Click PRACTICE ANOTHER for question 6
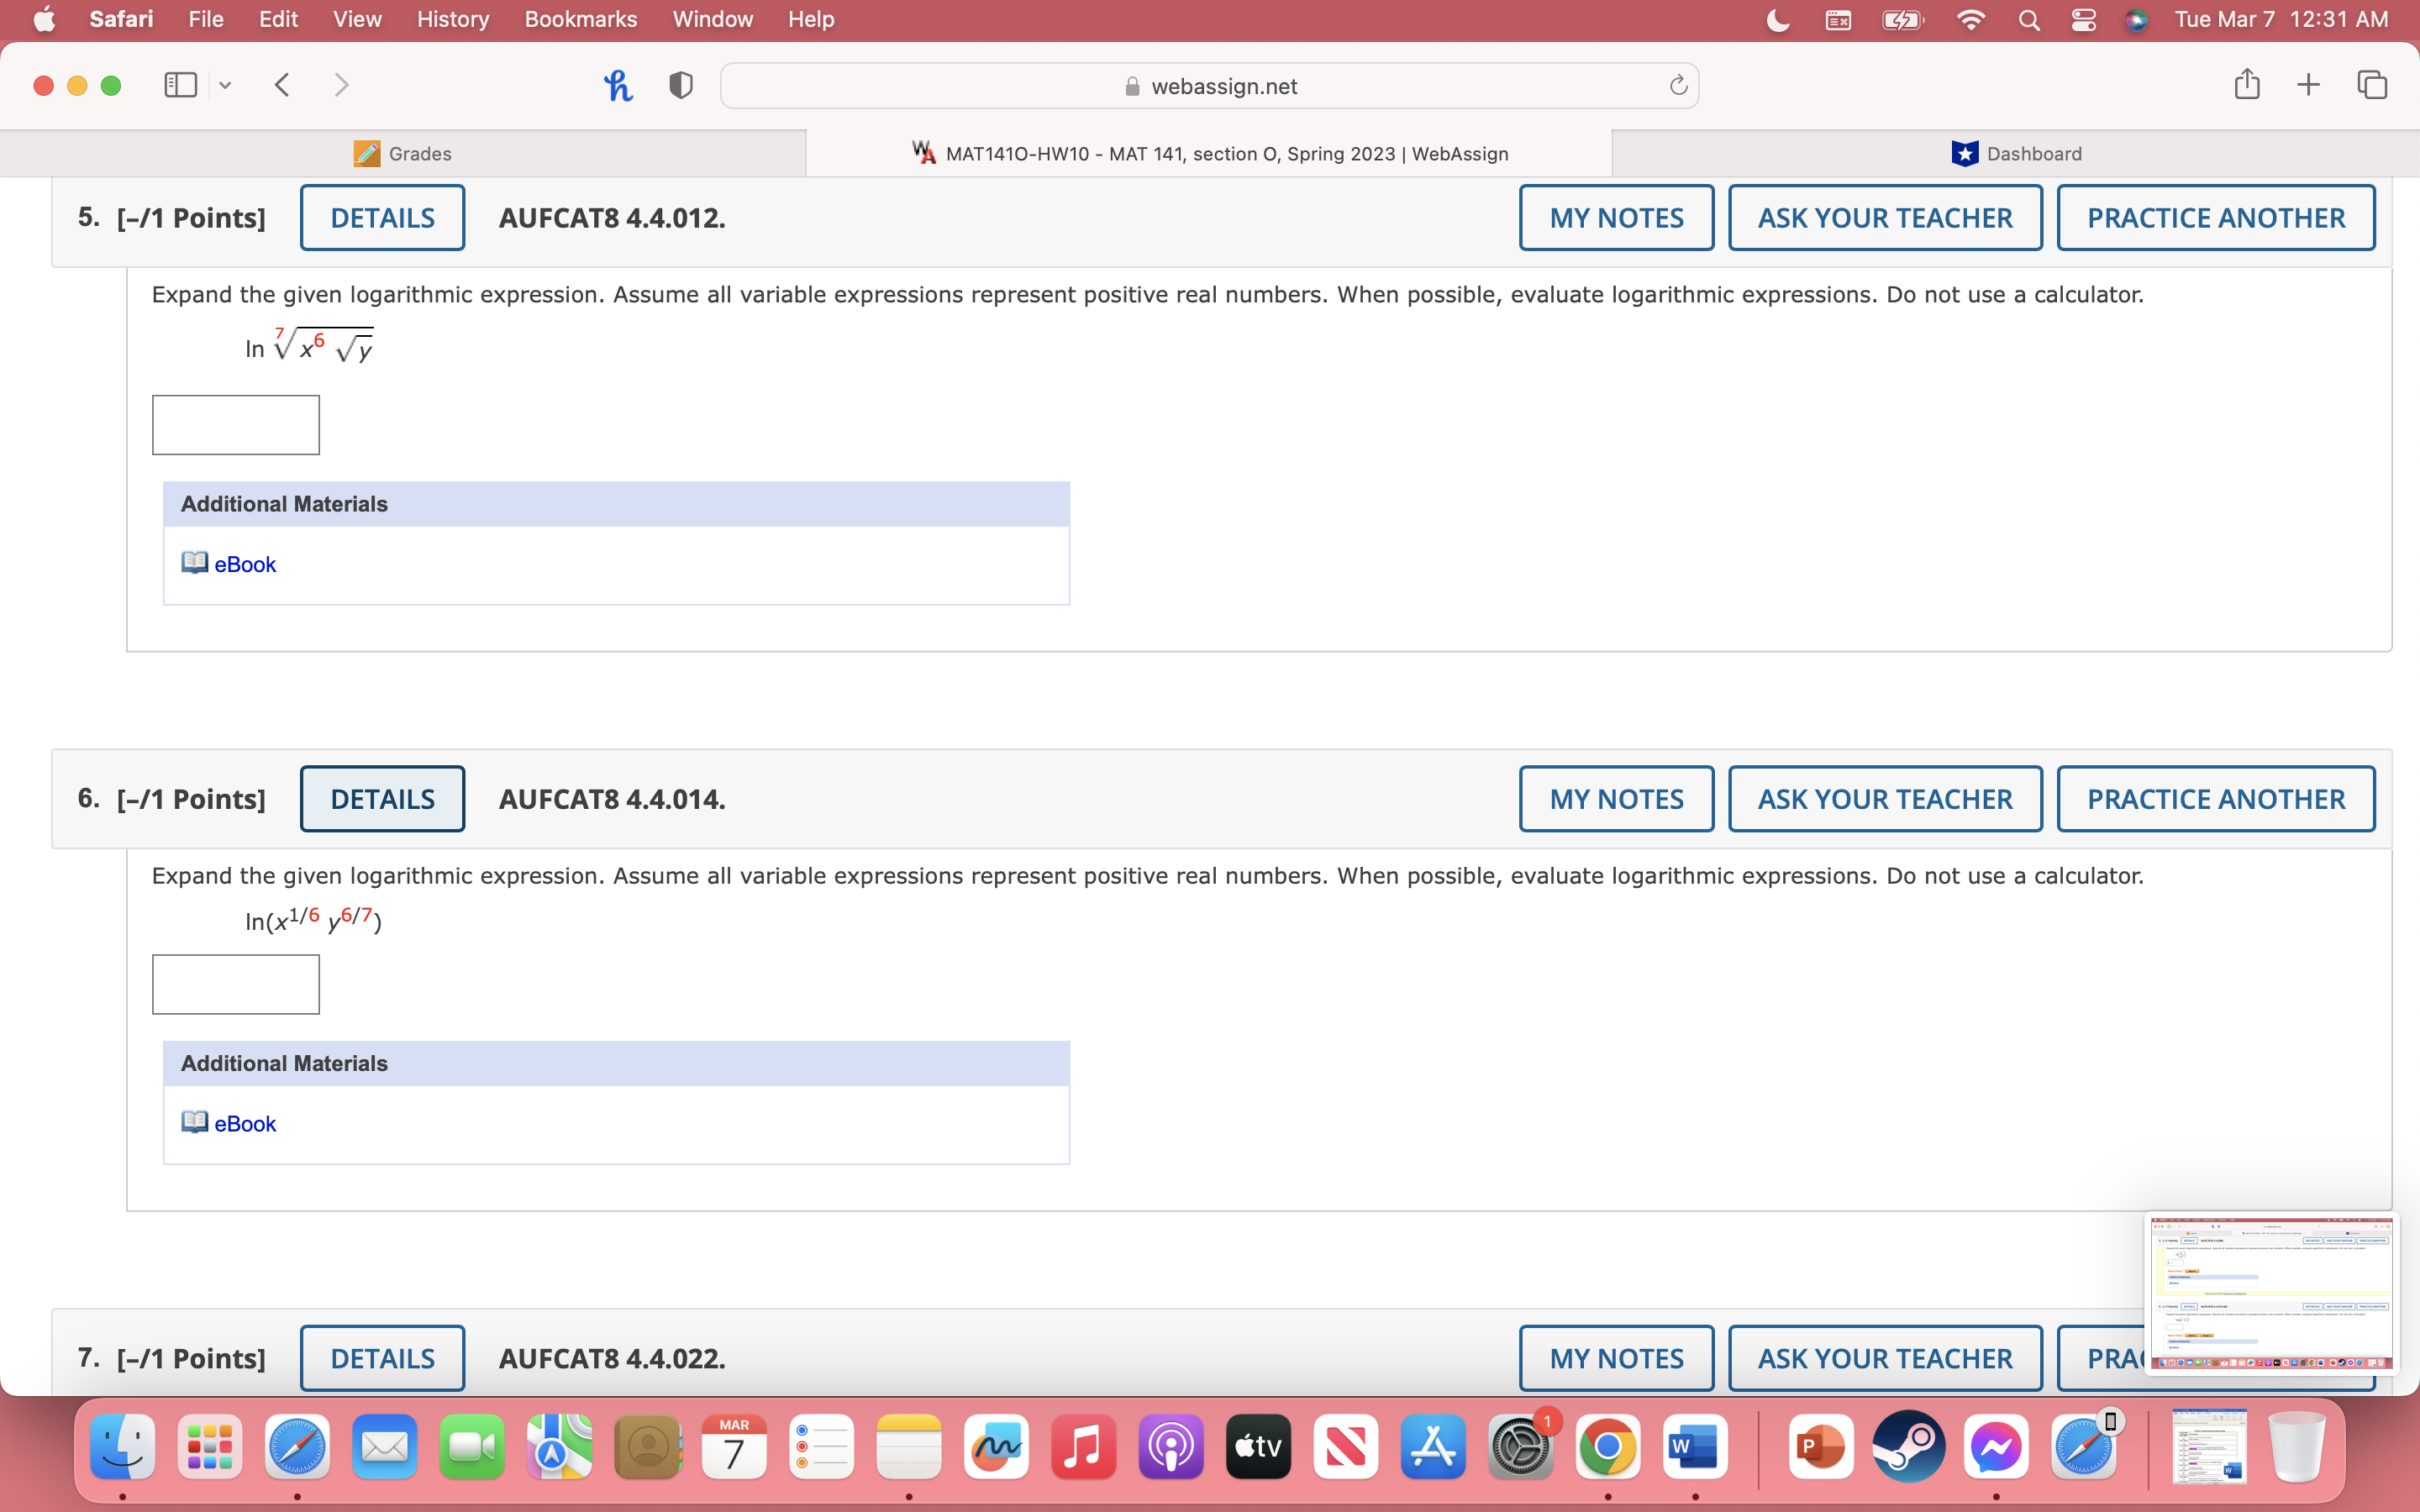 coord(2214,798)
